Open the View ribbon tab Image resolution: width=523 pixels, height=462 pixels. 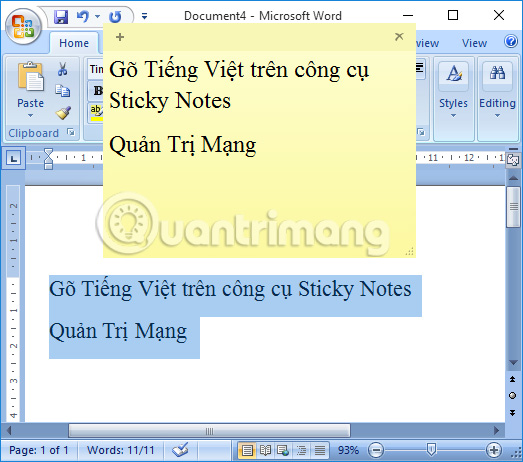474,43
